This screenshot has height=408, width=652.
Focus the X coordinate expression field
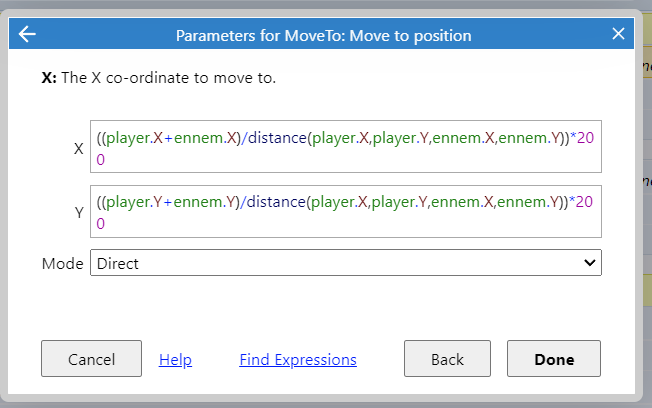346,146
